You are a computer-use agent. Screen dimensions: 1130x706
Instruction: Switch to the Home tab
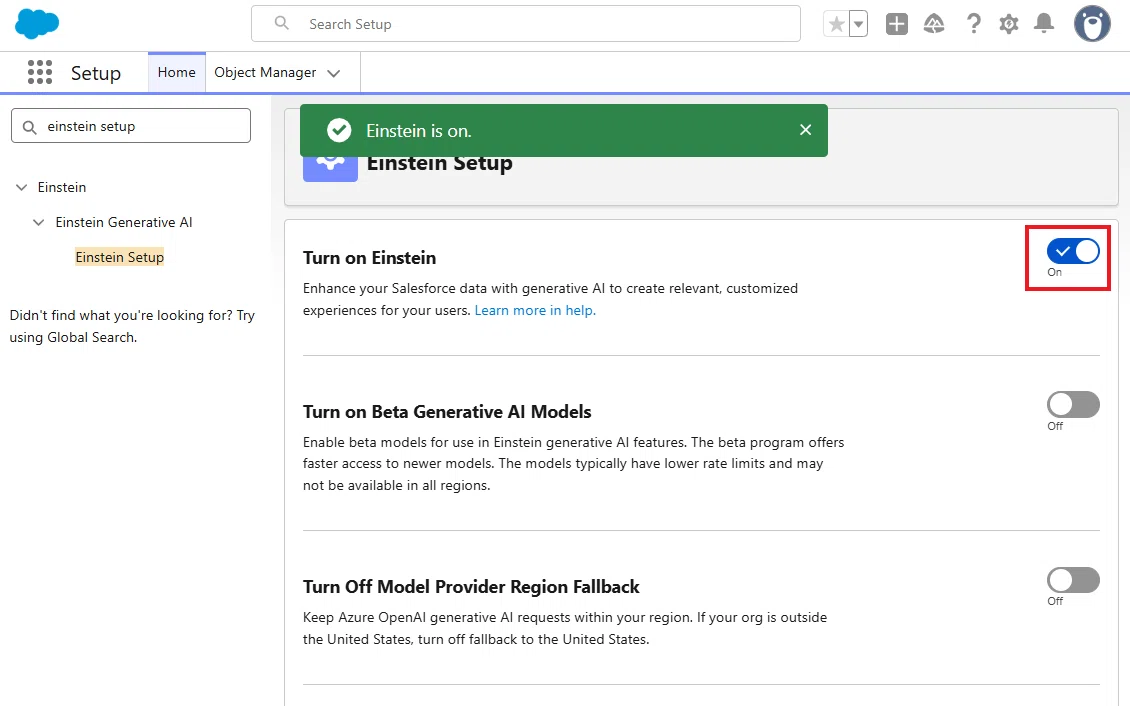click(x=177, y=72)
